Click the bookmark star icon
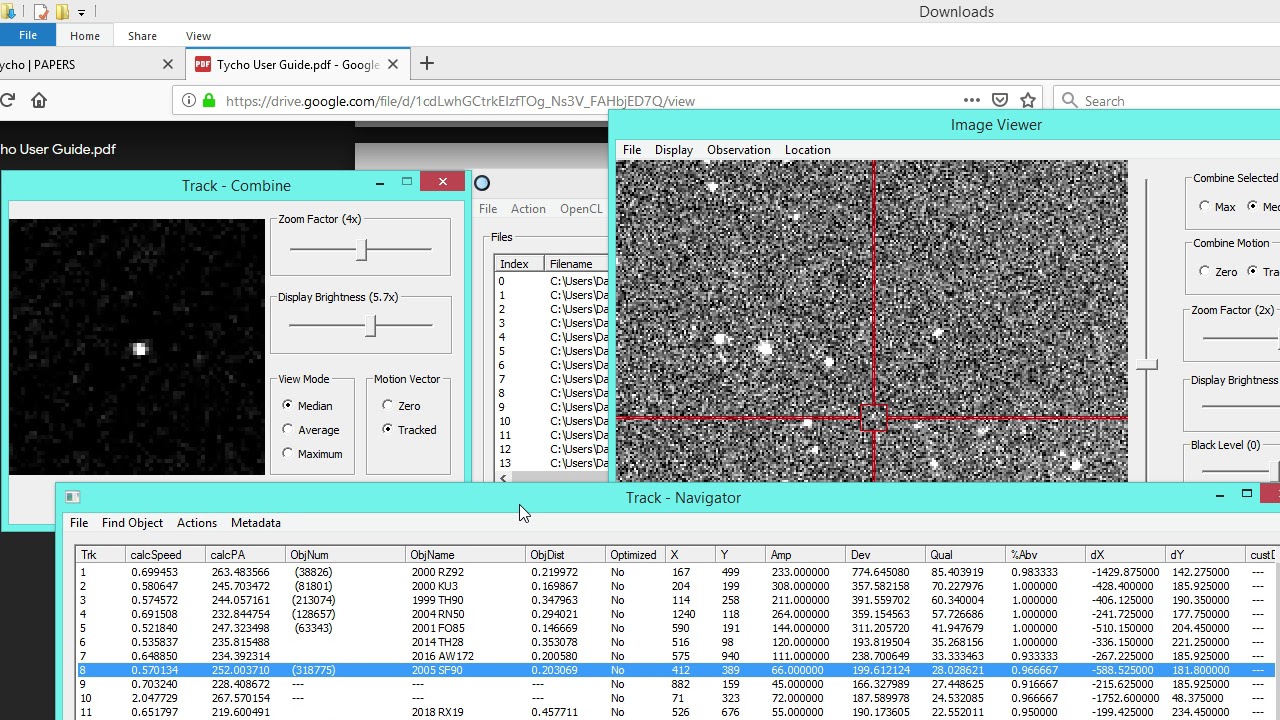This screenshot has height=720, width=1280. pyautogui.click(x=1028, y=100)
